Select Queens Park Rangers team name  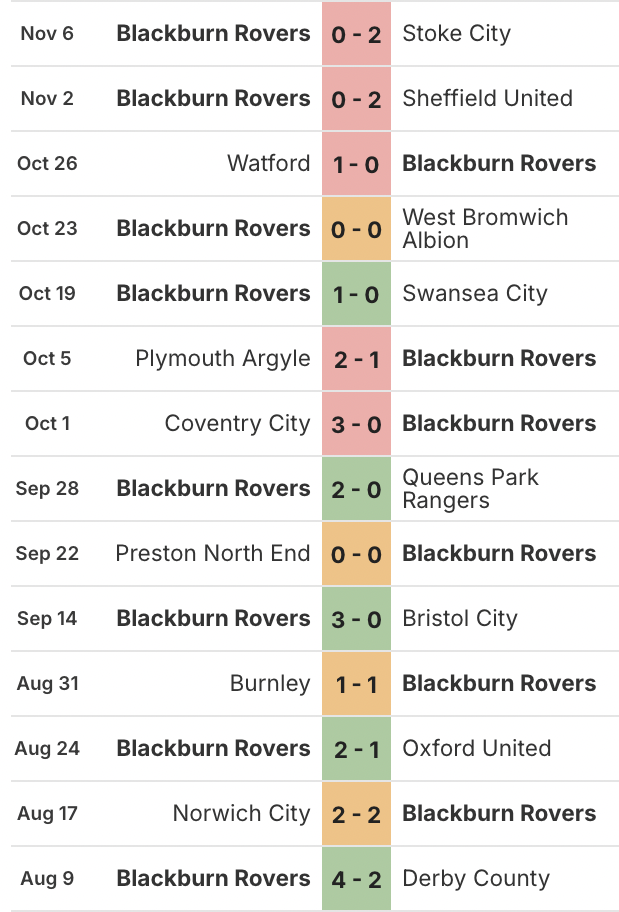[470, 489]
